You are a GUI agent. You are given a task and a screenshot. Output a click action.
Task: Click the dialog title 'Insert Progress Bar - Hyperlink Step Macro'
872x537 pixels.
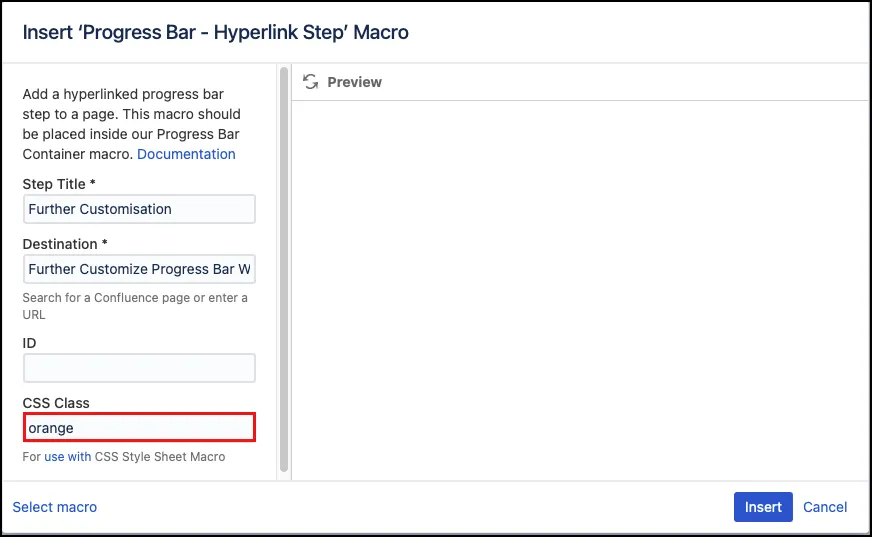[x=215, y=32]
